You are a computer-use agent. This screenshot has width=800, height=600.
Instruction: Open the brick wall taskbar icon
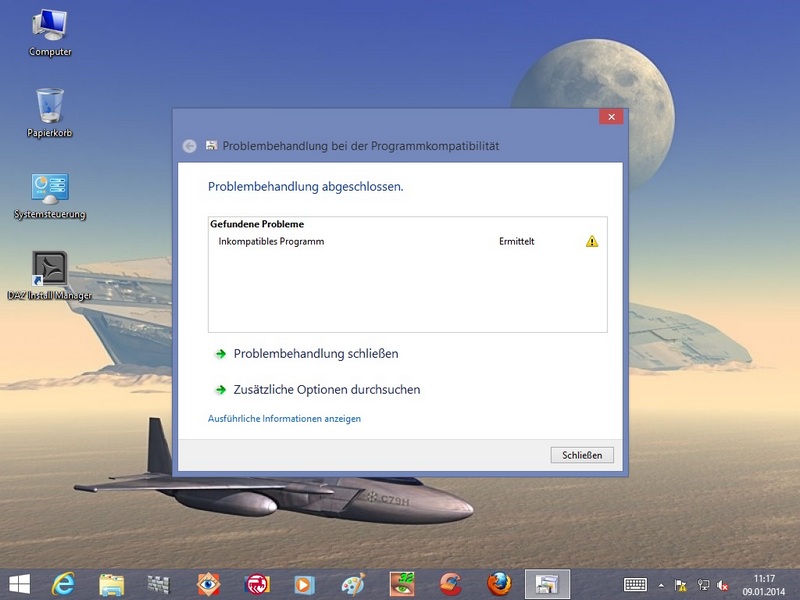(x=159, y=585)
